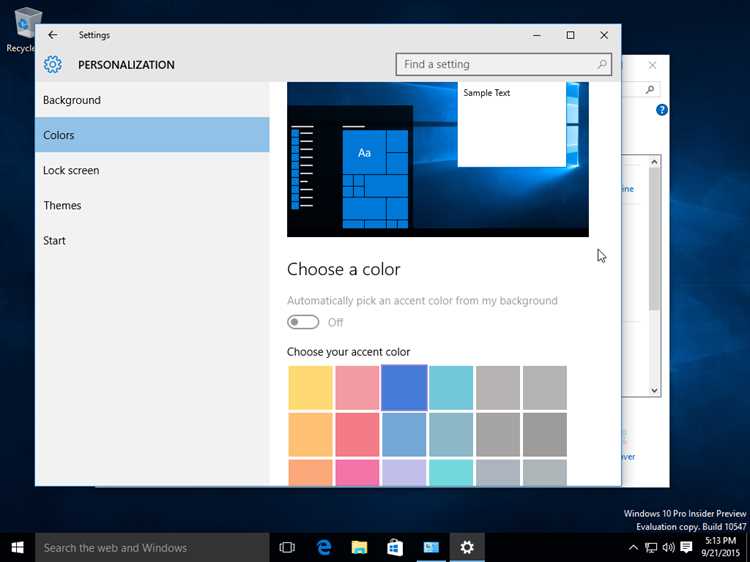Viewport: 750px width, 562px height.
Task: Minimize the Settings window
Action: (537, 35)
